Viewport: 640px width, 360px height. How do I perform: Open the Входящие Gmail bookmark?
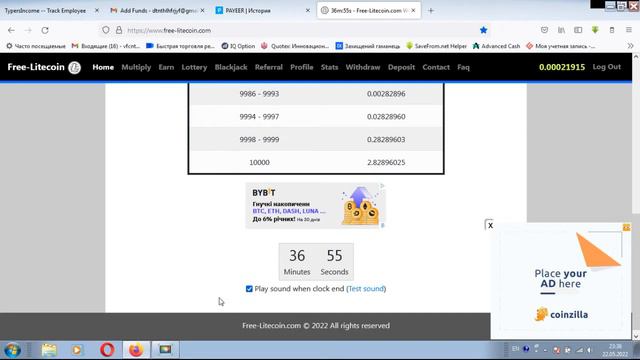(106, 46)
